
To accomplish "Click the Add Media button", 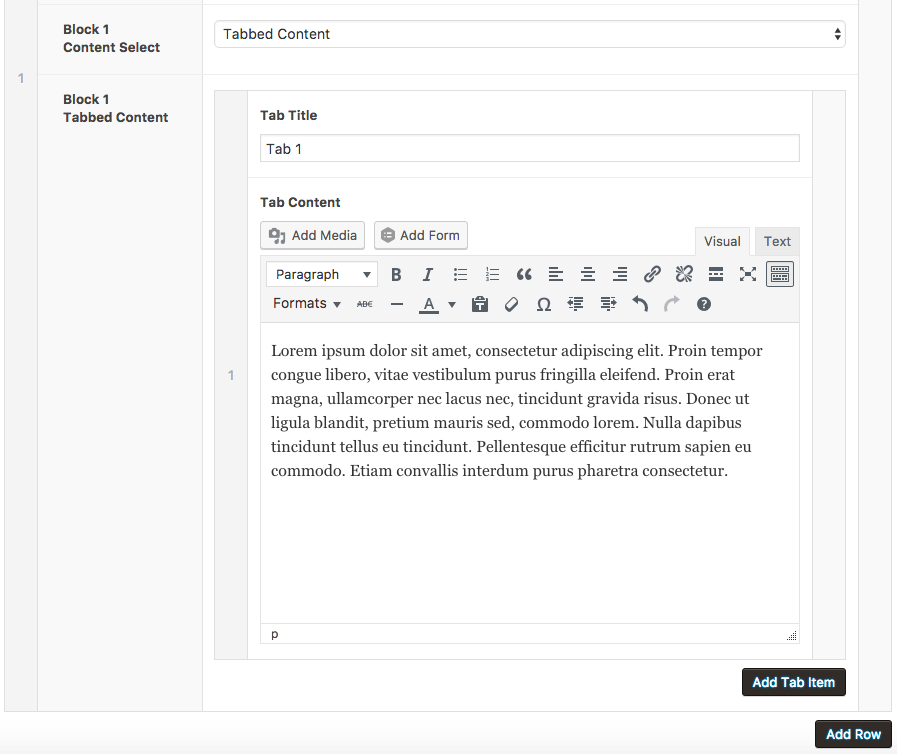I will click(312, 236).
